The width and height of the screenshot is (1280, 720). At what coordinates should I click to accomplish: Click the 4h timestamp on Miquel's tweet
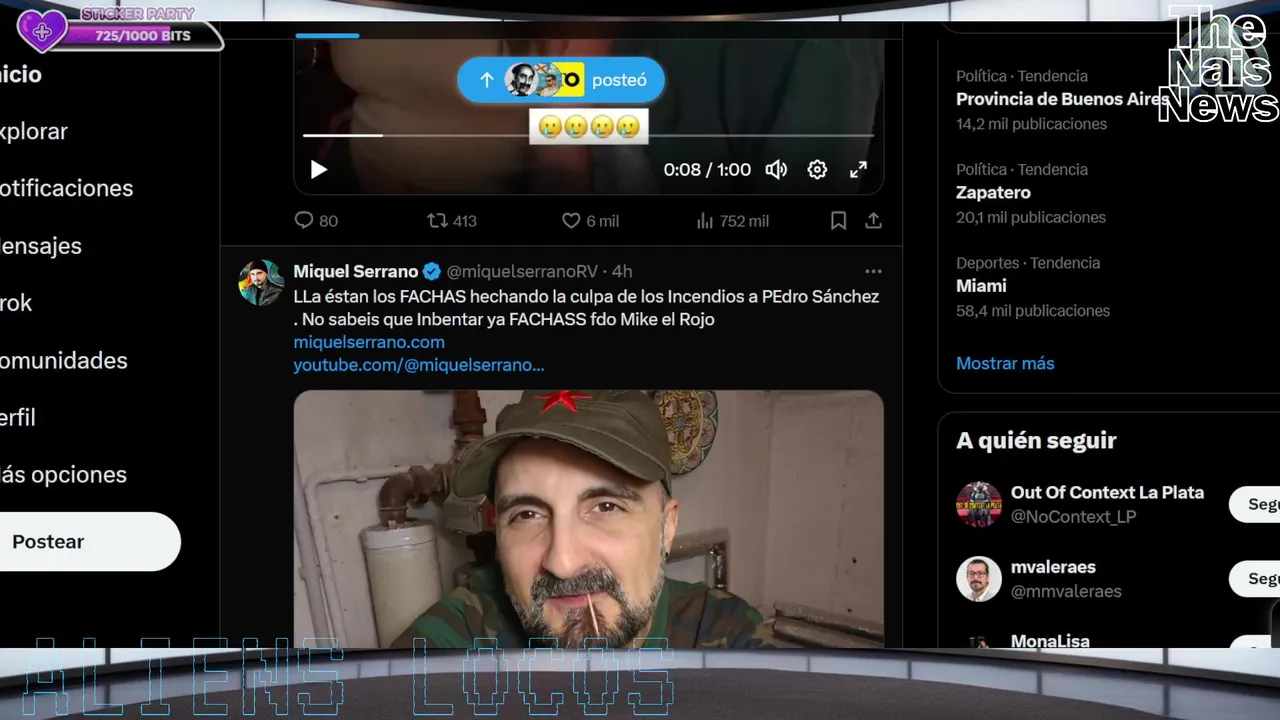[622, 271]
